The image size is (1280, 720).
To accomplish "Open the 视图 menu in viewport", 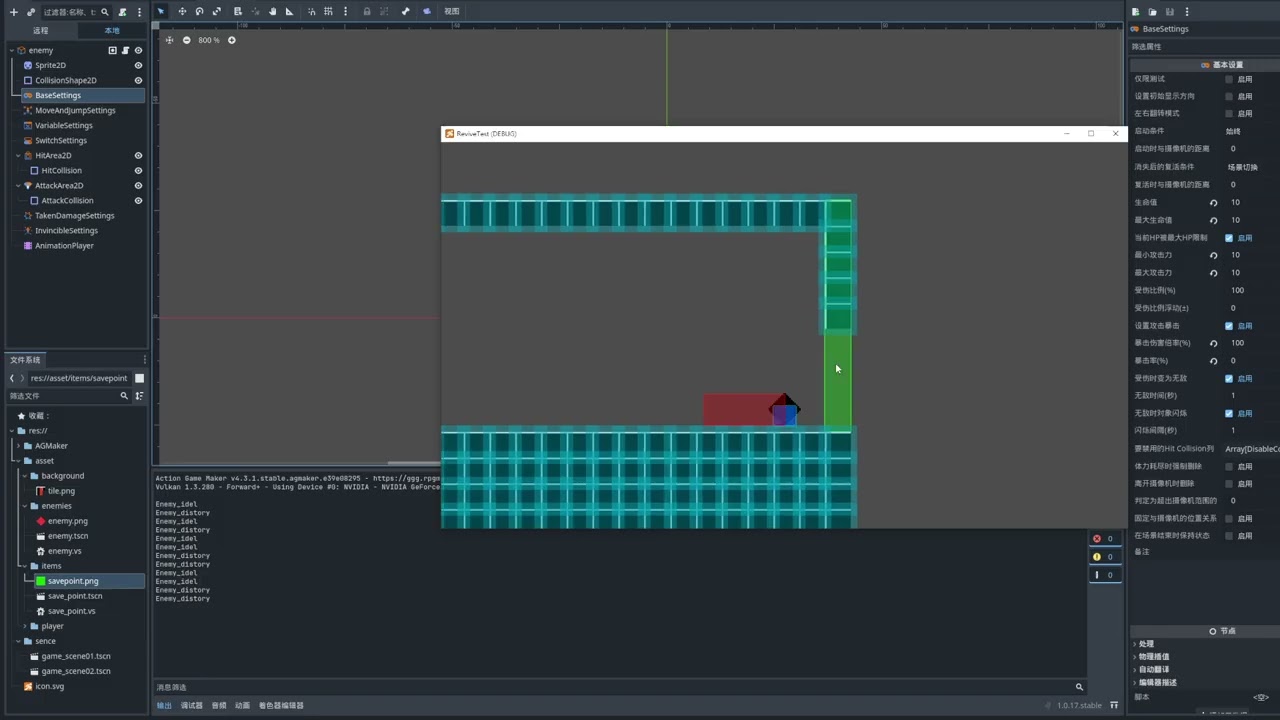I will tap(452, 11).
